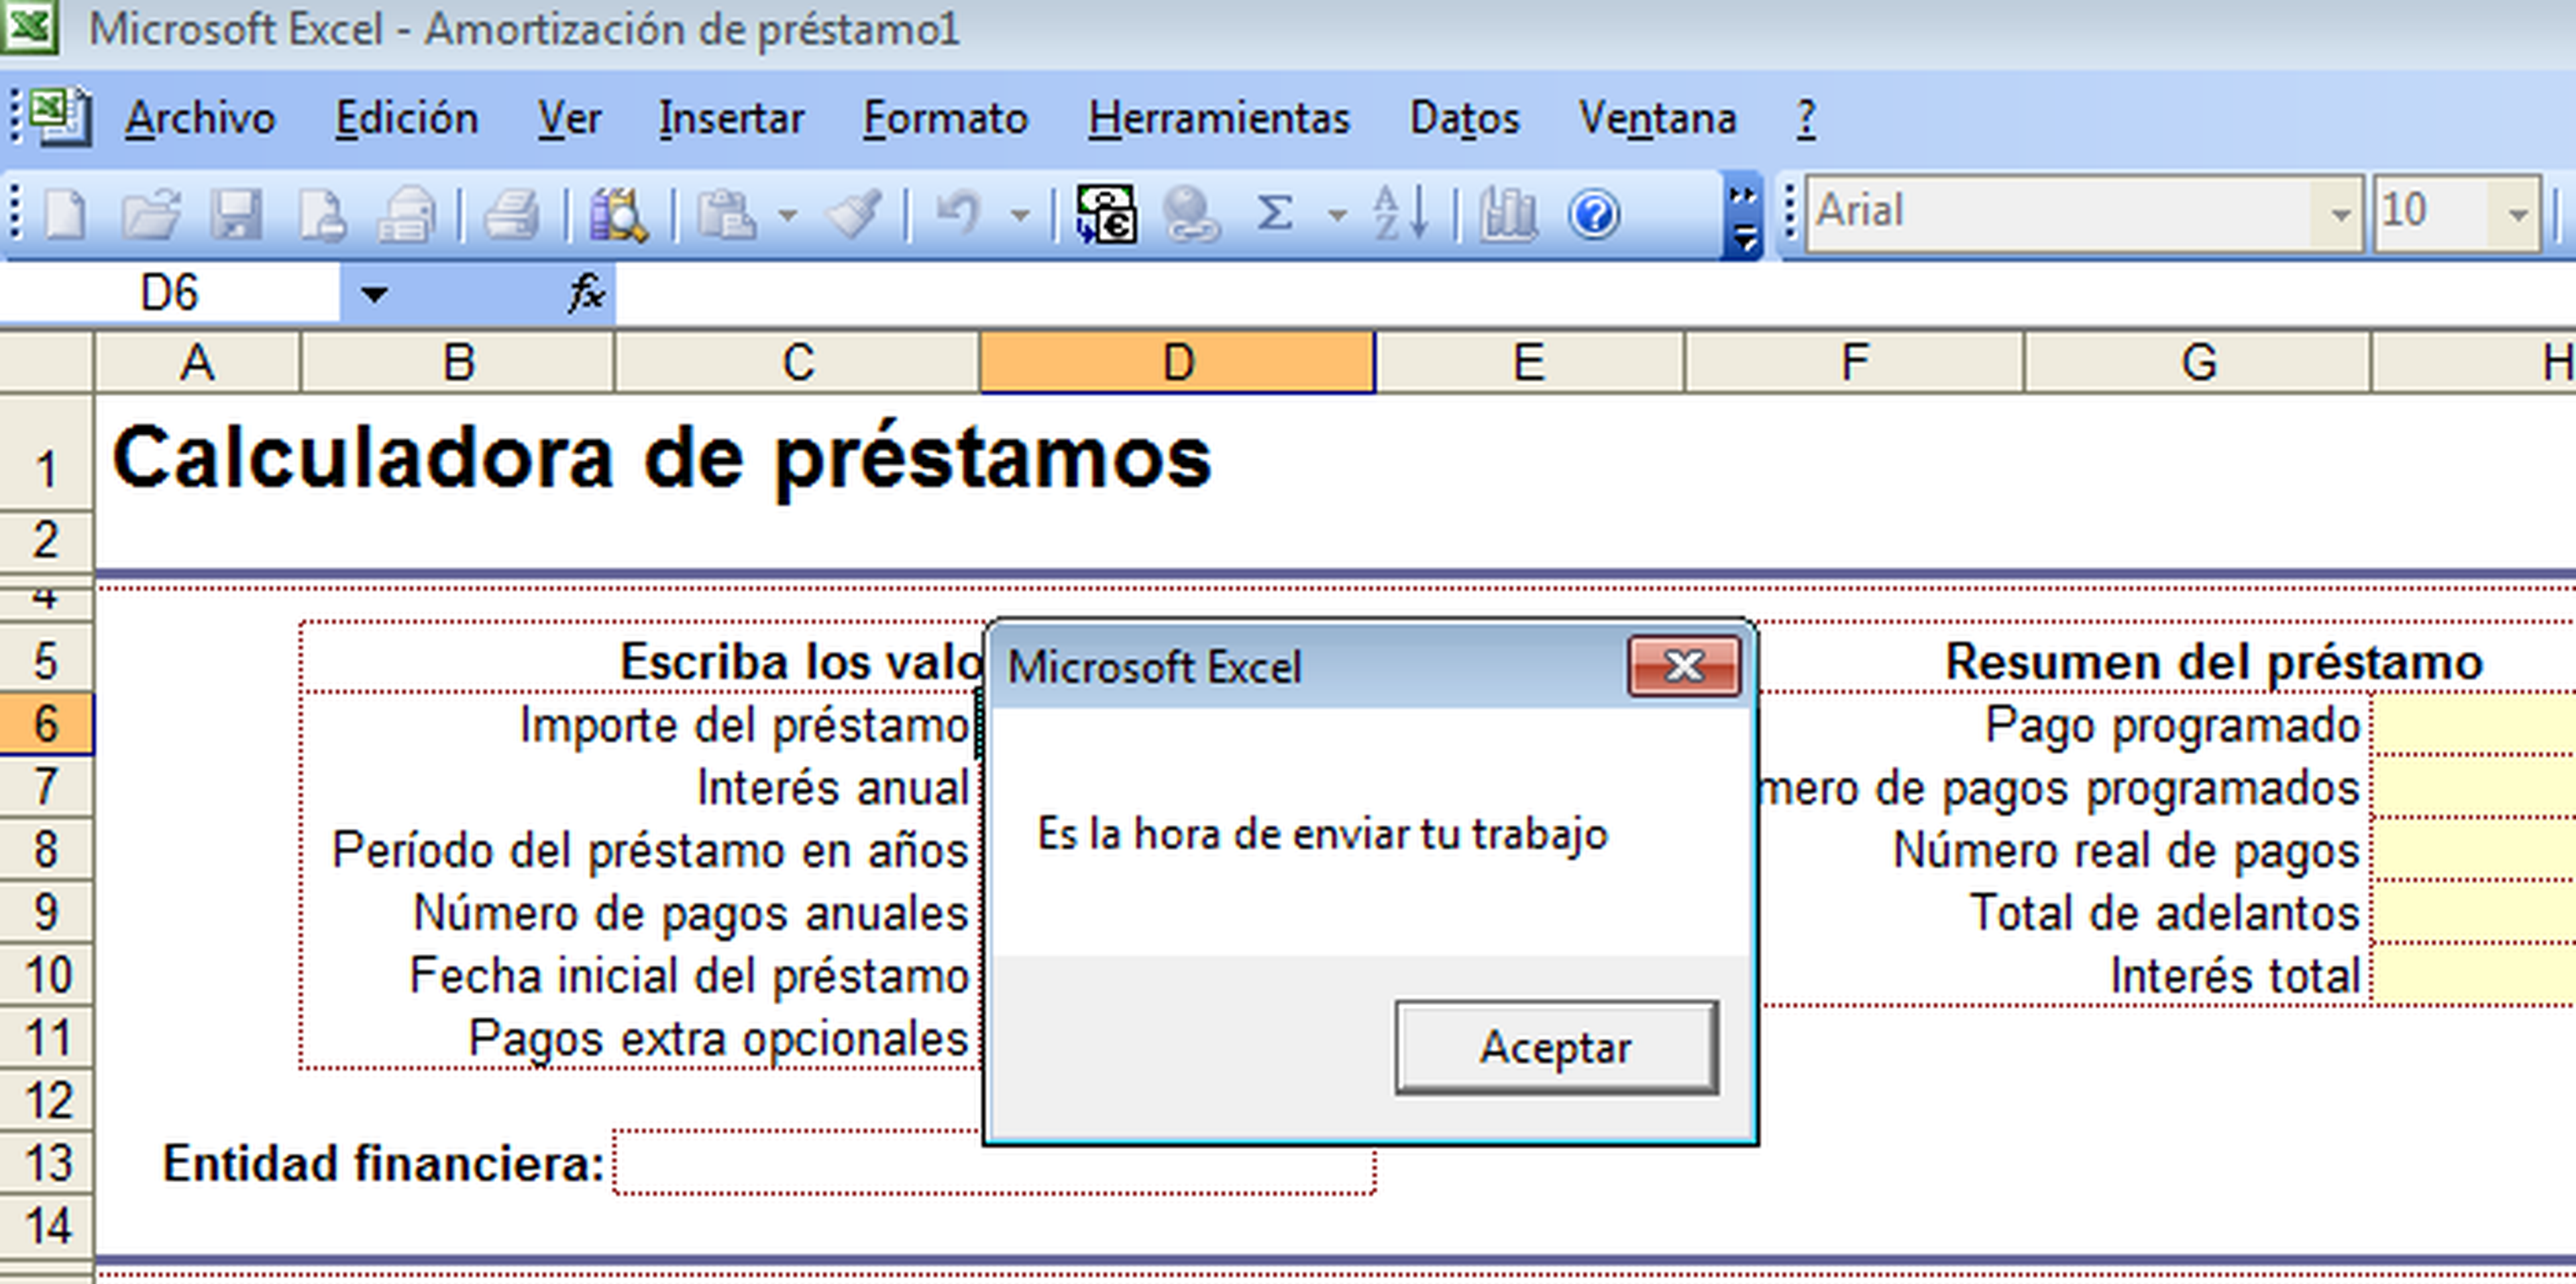The width and height of the screenshot is (2576, 1284).
Task: Click the 'Fecha inicial del préstamo' label
Action: (689, 976)
